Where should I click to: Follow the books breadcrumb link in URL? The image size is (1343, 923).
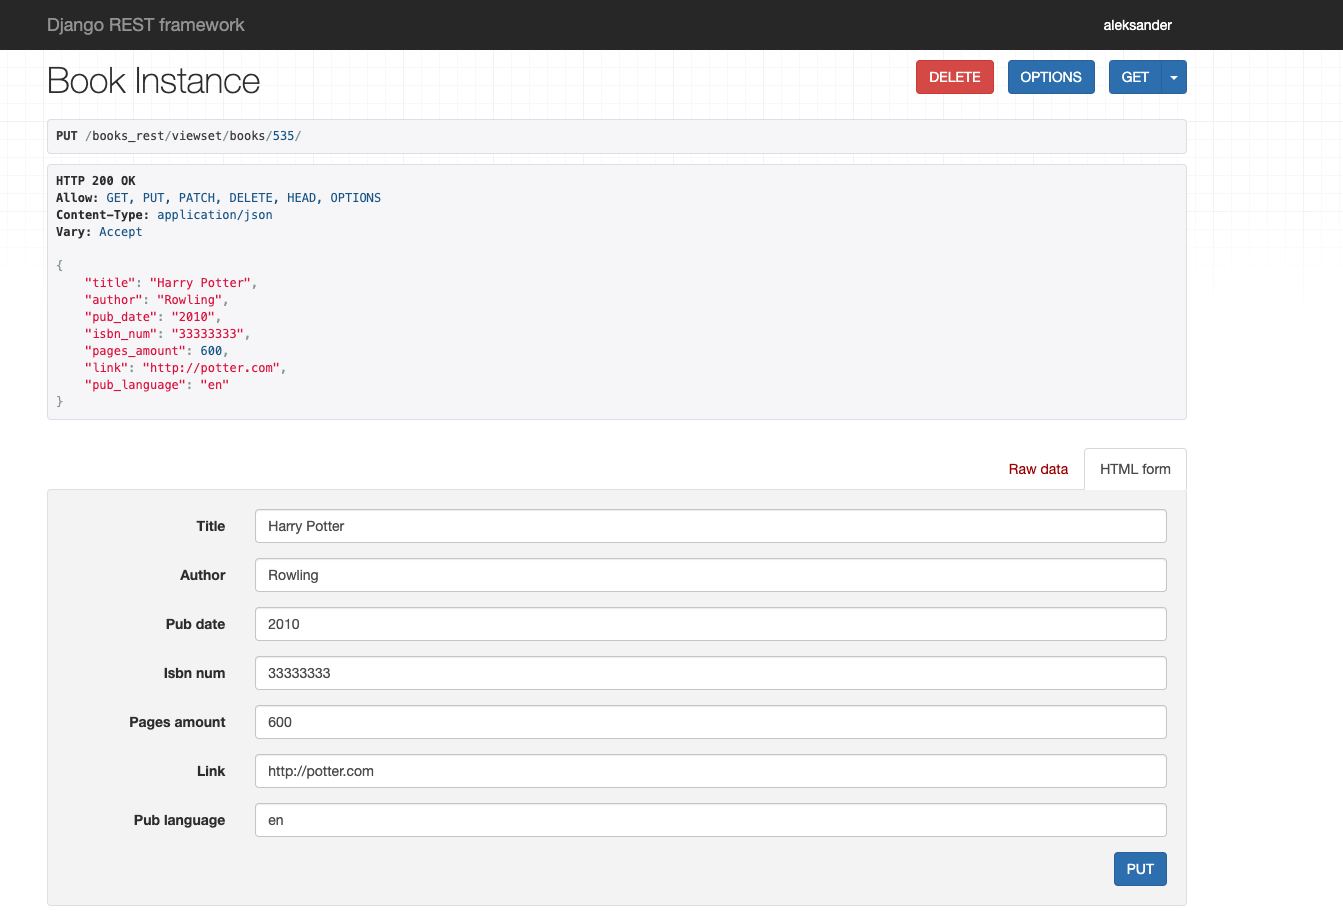click(x=247, y=136)
